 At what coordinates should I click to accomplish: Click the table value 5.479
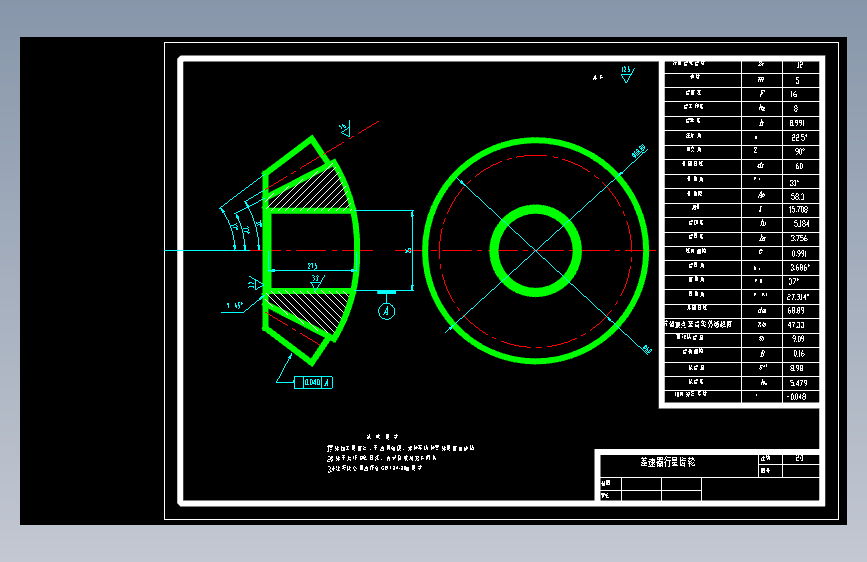pyautogui.click(x=798, y=383)
